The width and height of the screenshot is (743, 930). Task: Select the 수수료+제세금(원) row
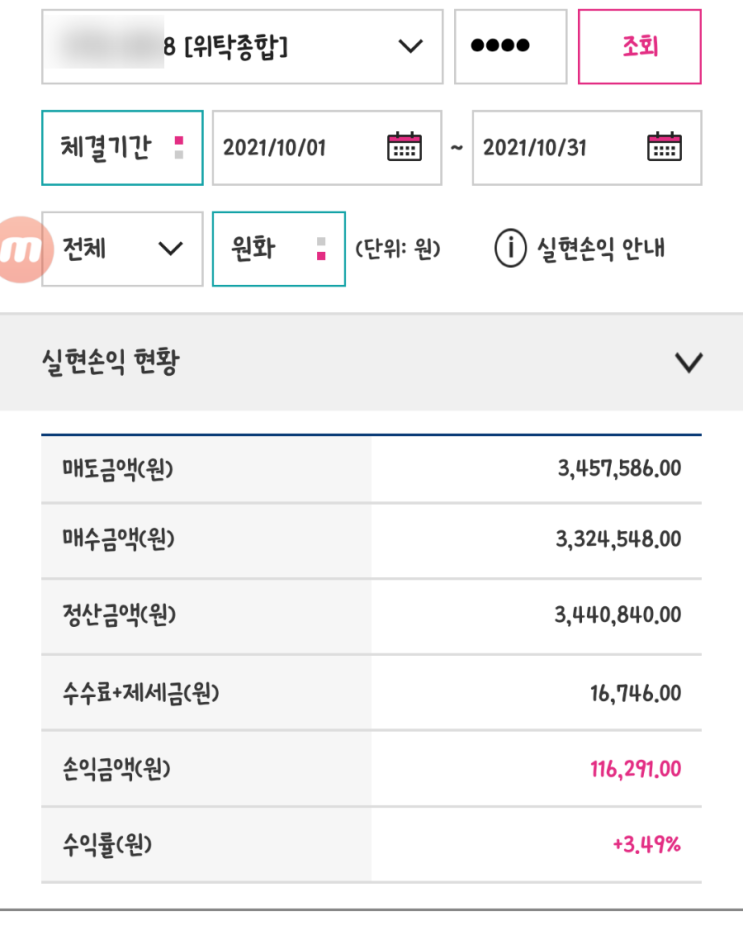point(371,692)
